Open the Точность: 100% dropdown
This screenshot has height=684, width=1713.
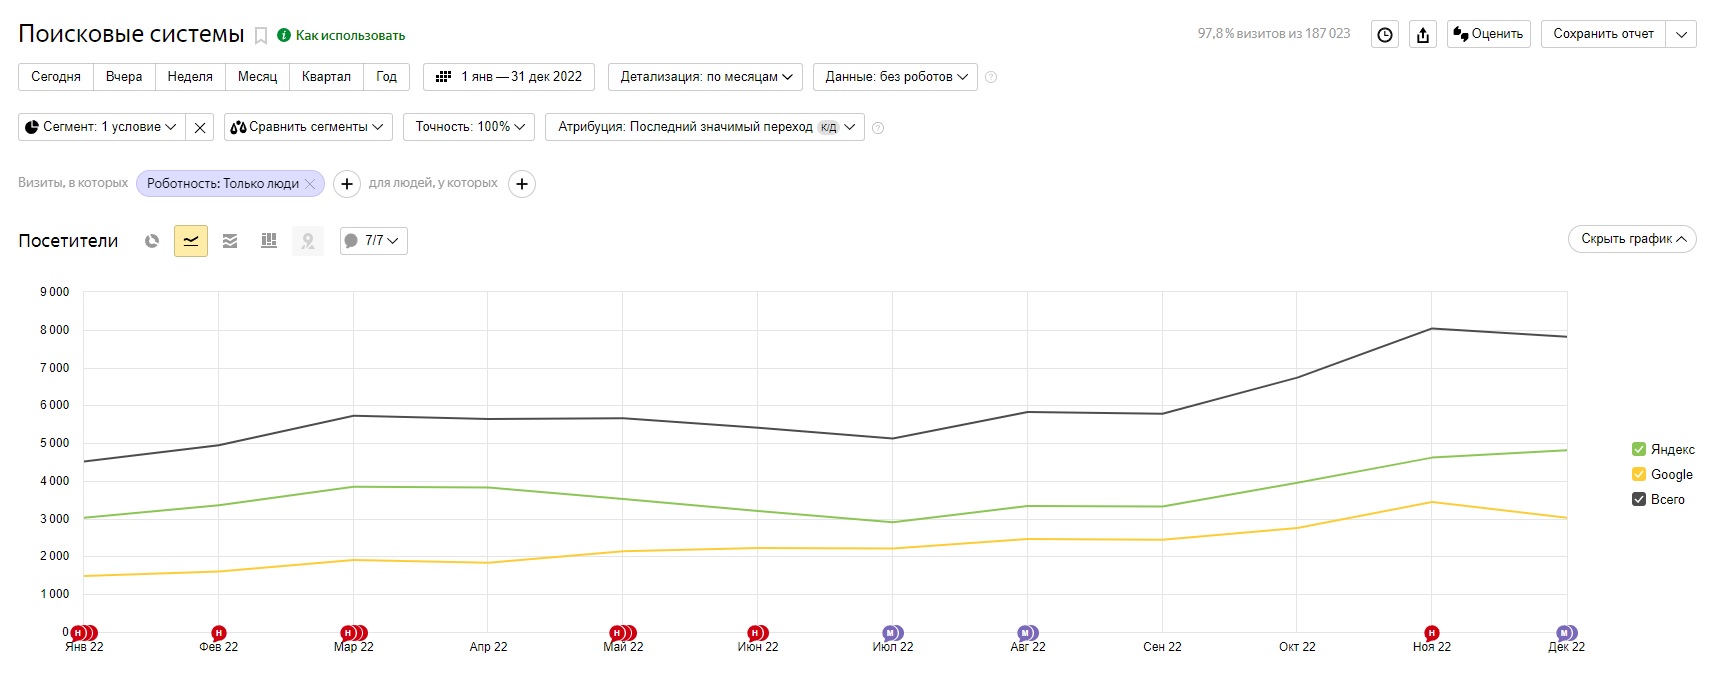469,127
